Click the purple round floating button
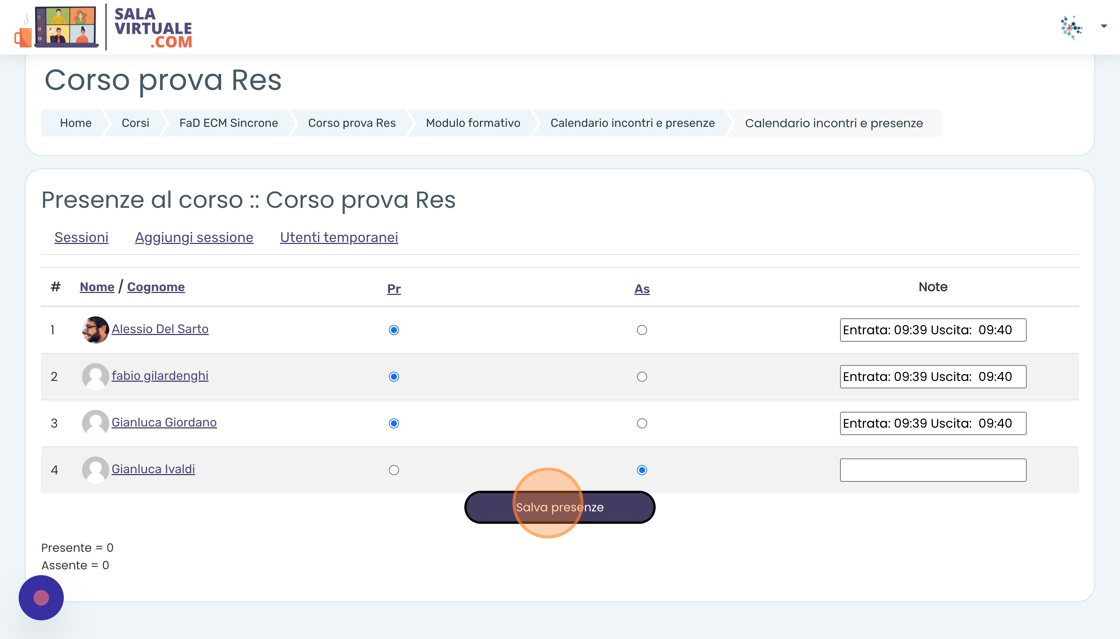Screen dimensions: 1120x639 click(41, 598)
